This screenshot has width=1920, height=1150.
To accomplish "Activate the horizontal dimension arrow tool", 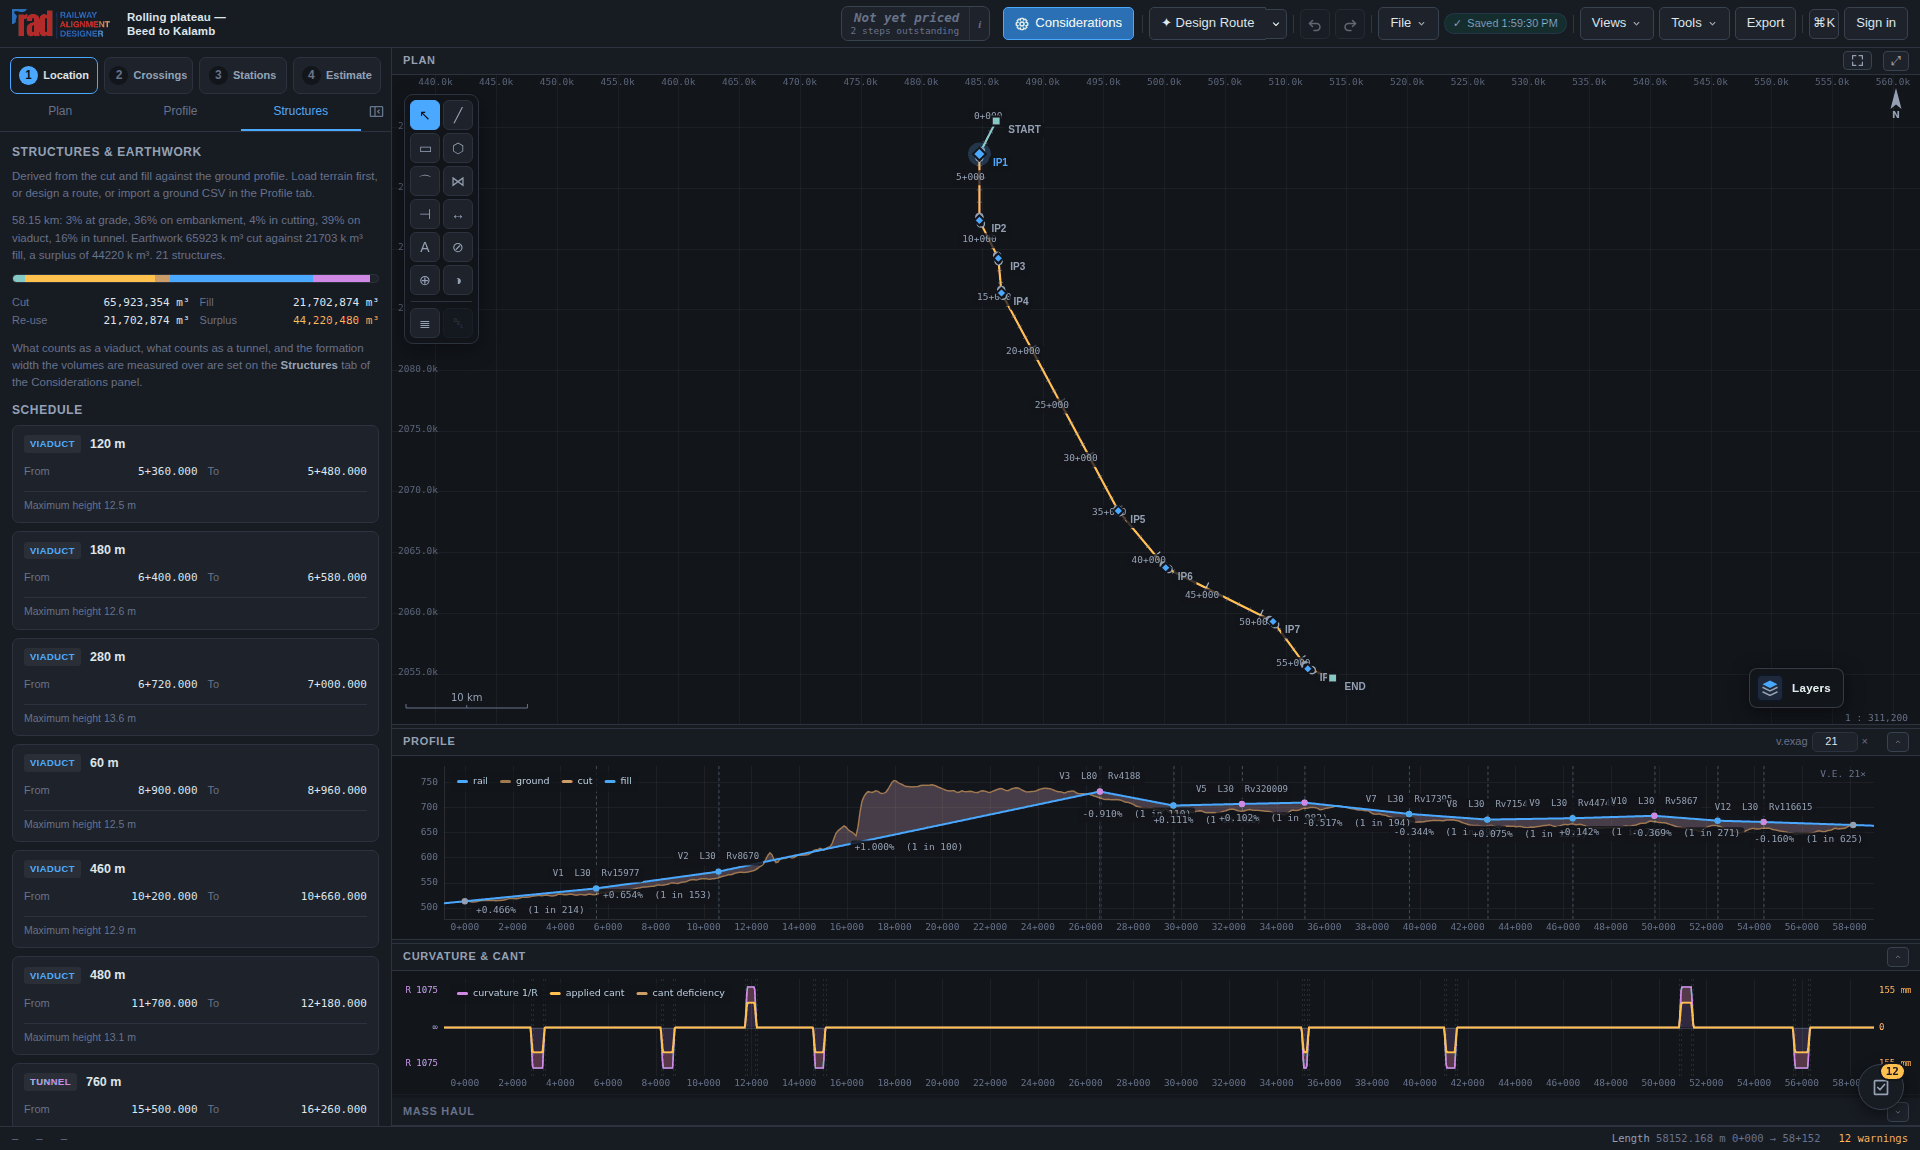I will 458,215.
